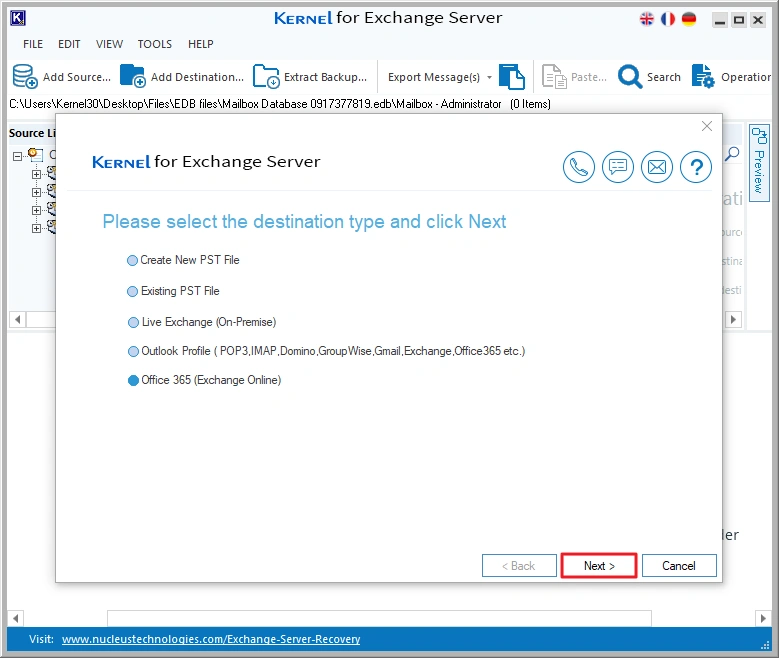Click the magnifier icon behind the dialog
Viewport: 779px width, 658px height.
[732, 154]
